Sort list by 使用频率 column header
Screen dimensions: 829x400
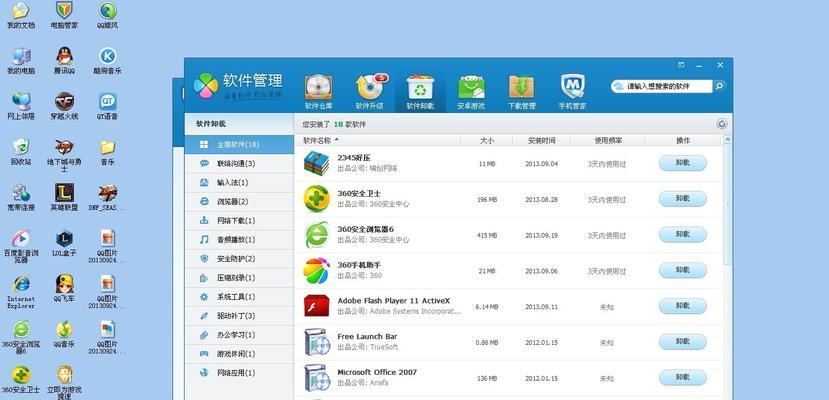608,141
